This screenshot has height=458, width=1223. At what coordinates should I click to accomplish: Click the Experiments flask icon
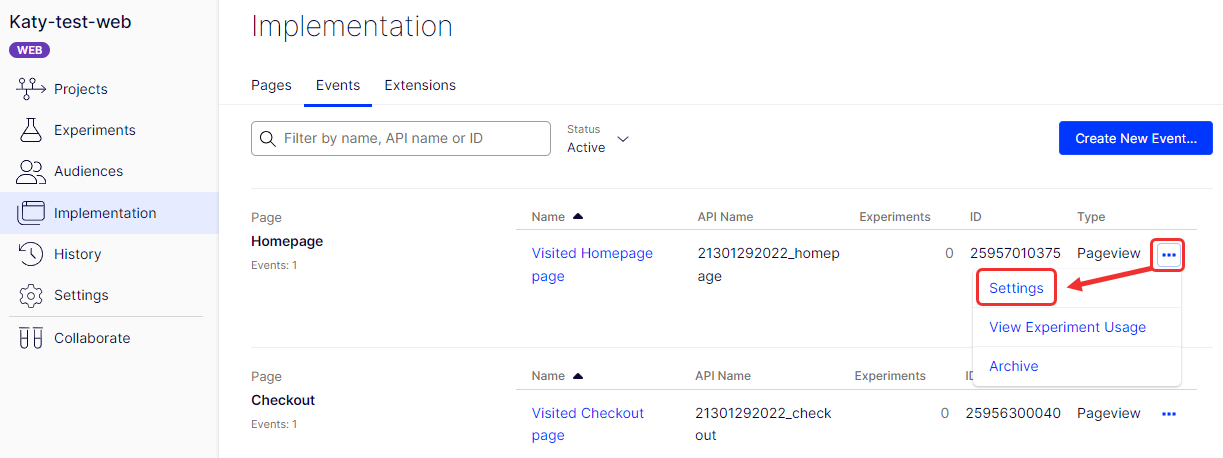[32, 130]
